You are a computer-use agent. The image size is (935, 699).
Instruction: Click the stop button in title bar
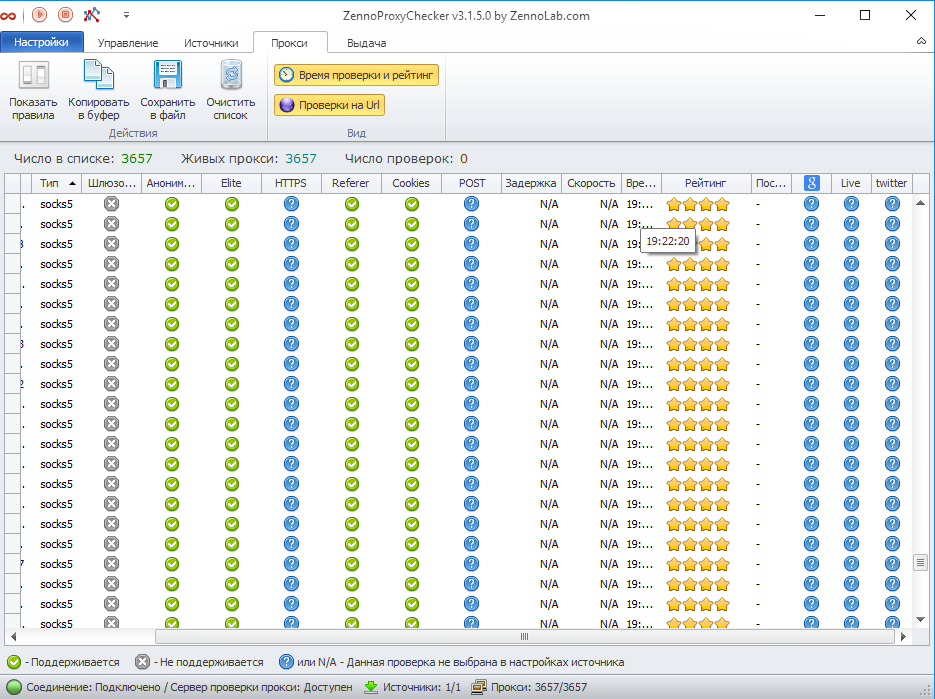(66, 14)
